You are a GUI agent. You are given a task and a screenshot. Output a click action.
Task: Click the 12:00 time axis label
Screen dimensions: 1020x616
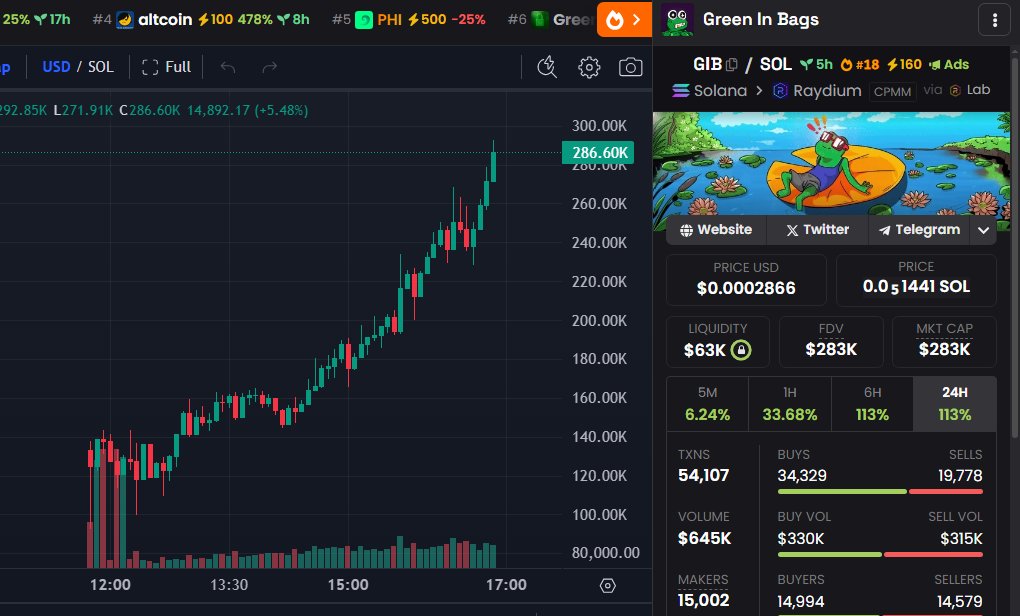tap(110, 585)
